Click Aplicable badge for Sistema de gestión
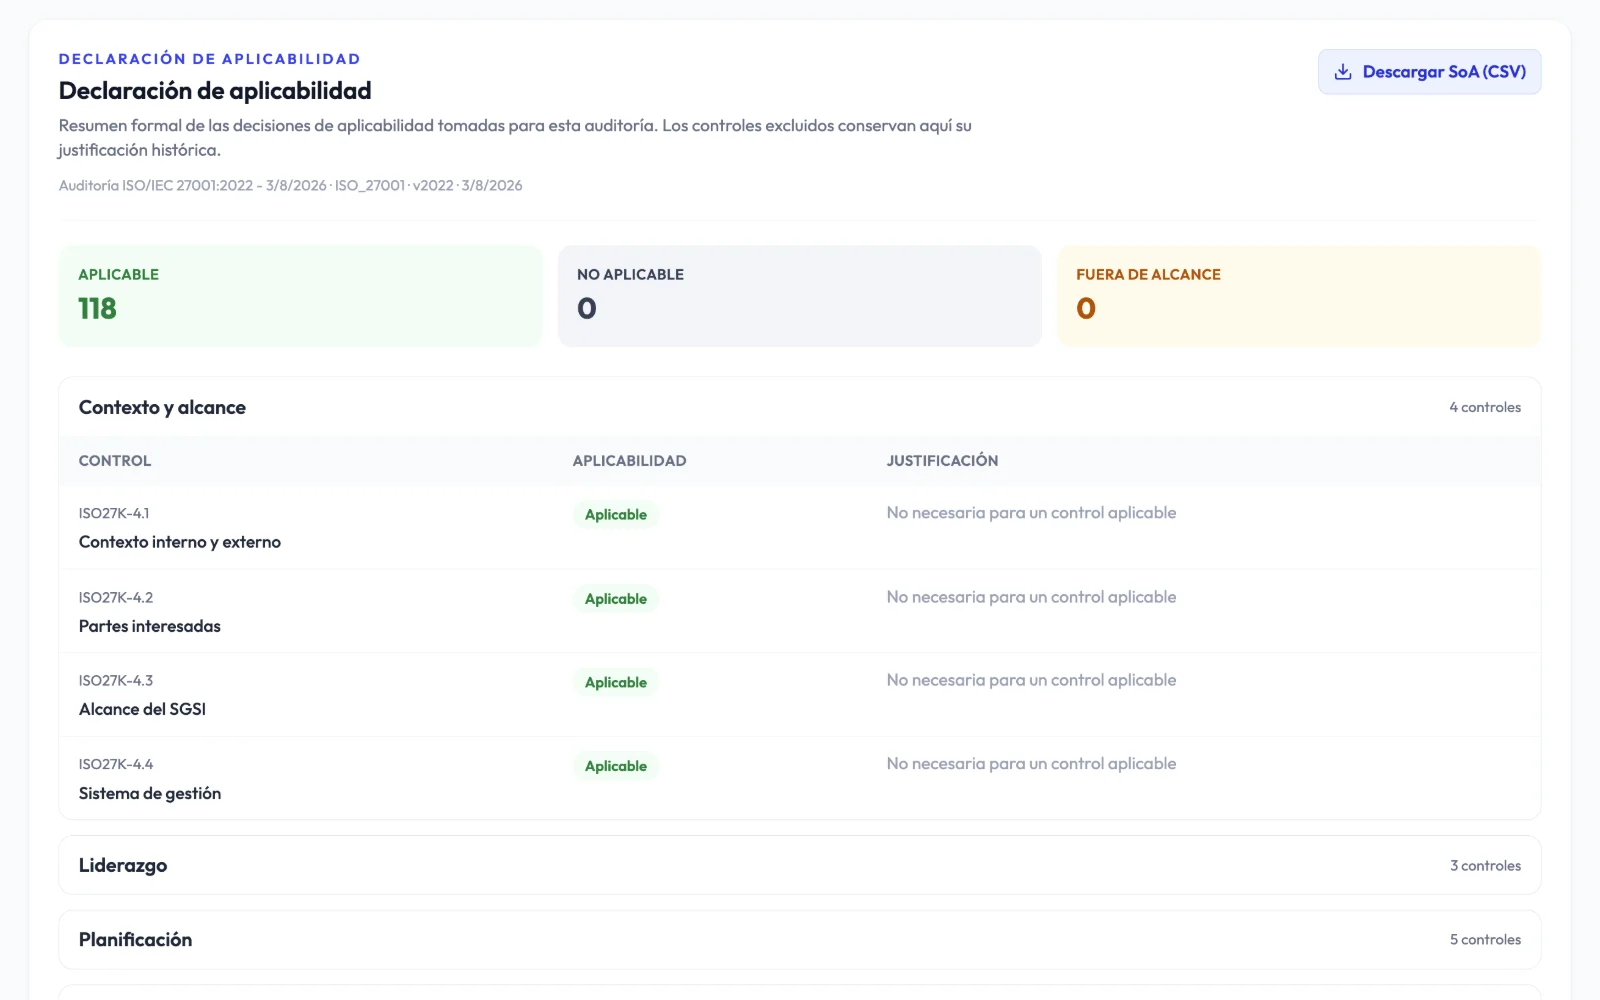 click(x=616, y=766)
